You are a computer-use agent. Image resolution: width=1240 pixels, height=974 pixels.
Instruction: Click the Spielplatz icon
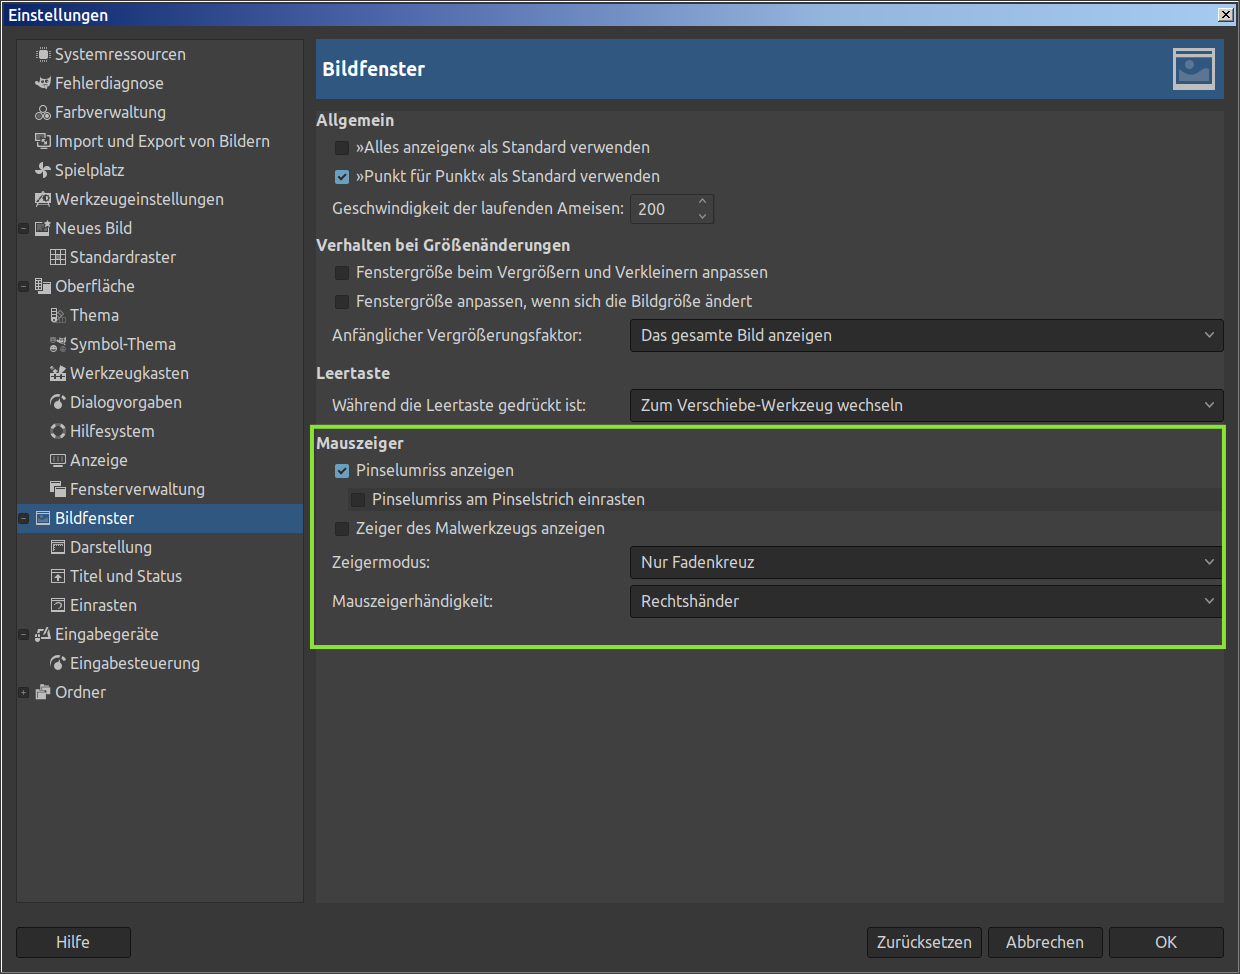click(x=43, y=170)
